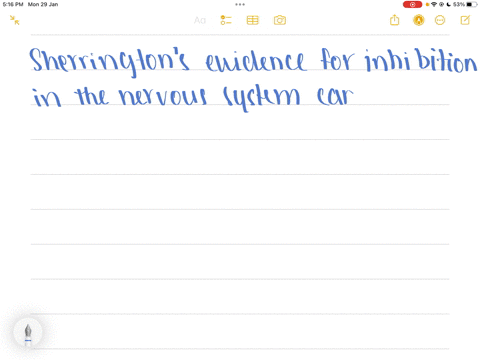Tap the Wi-Fi status icon
The height and width of the screenshot is (360, 480).
[434, 4]
